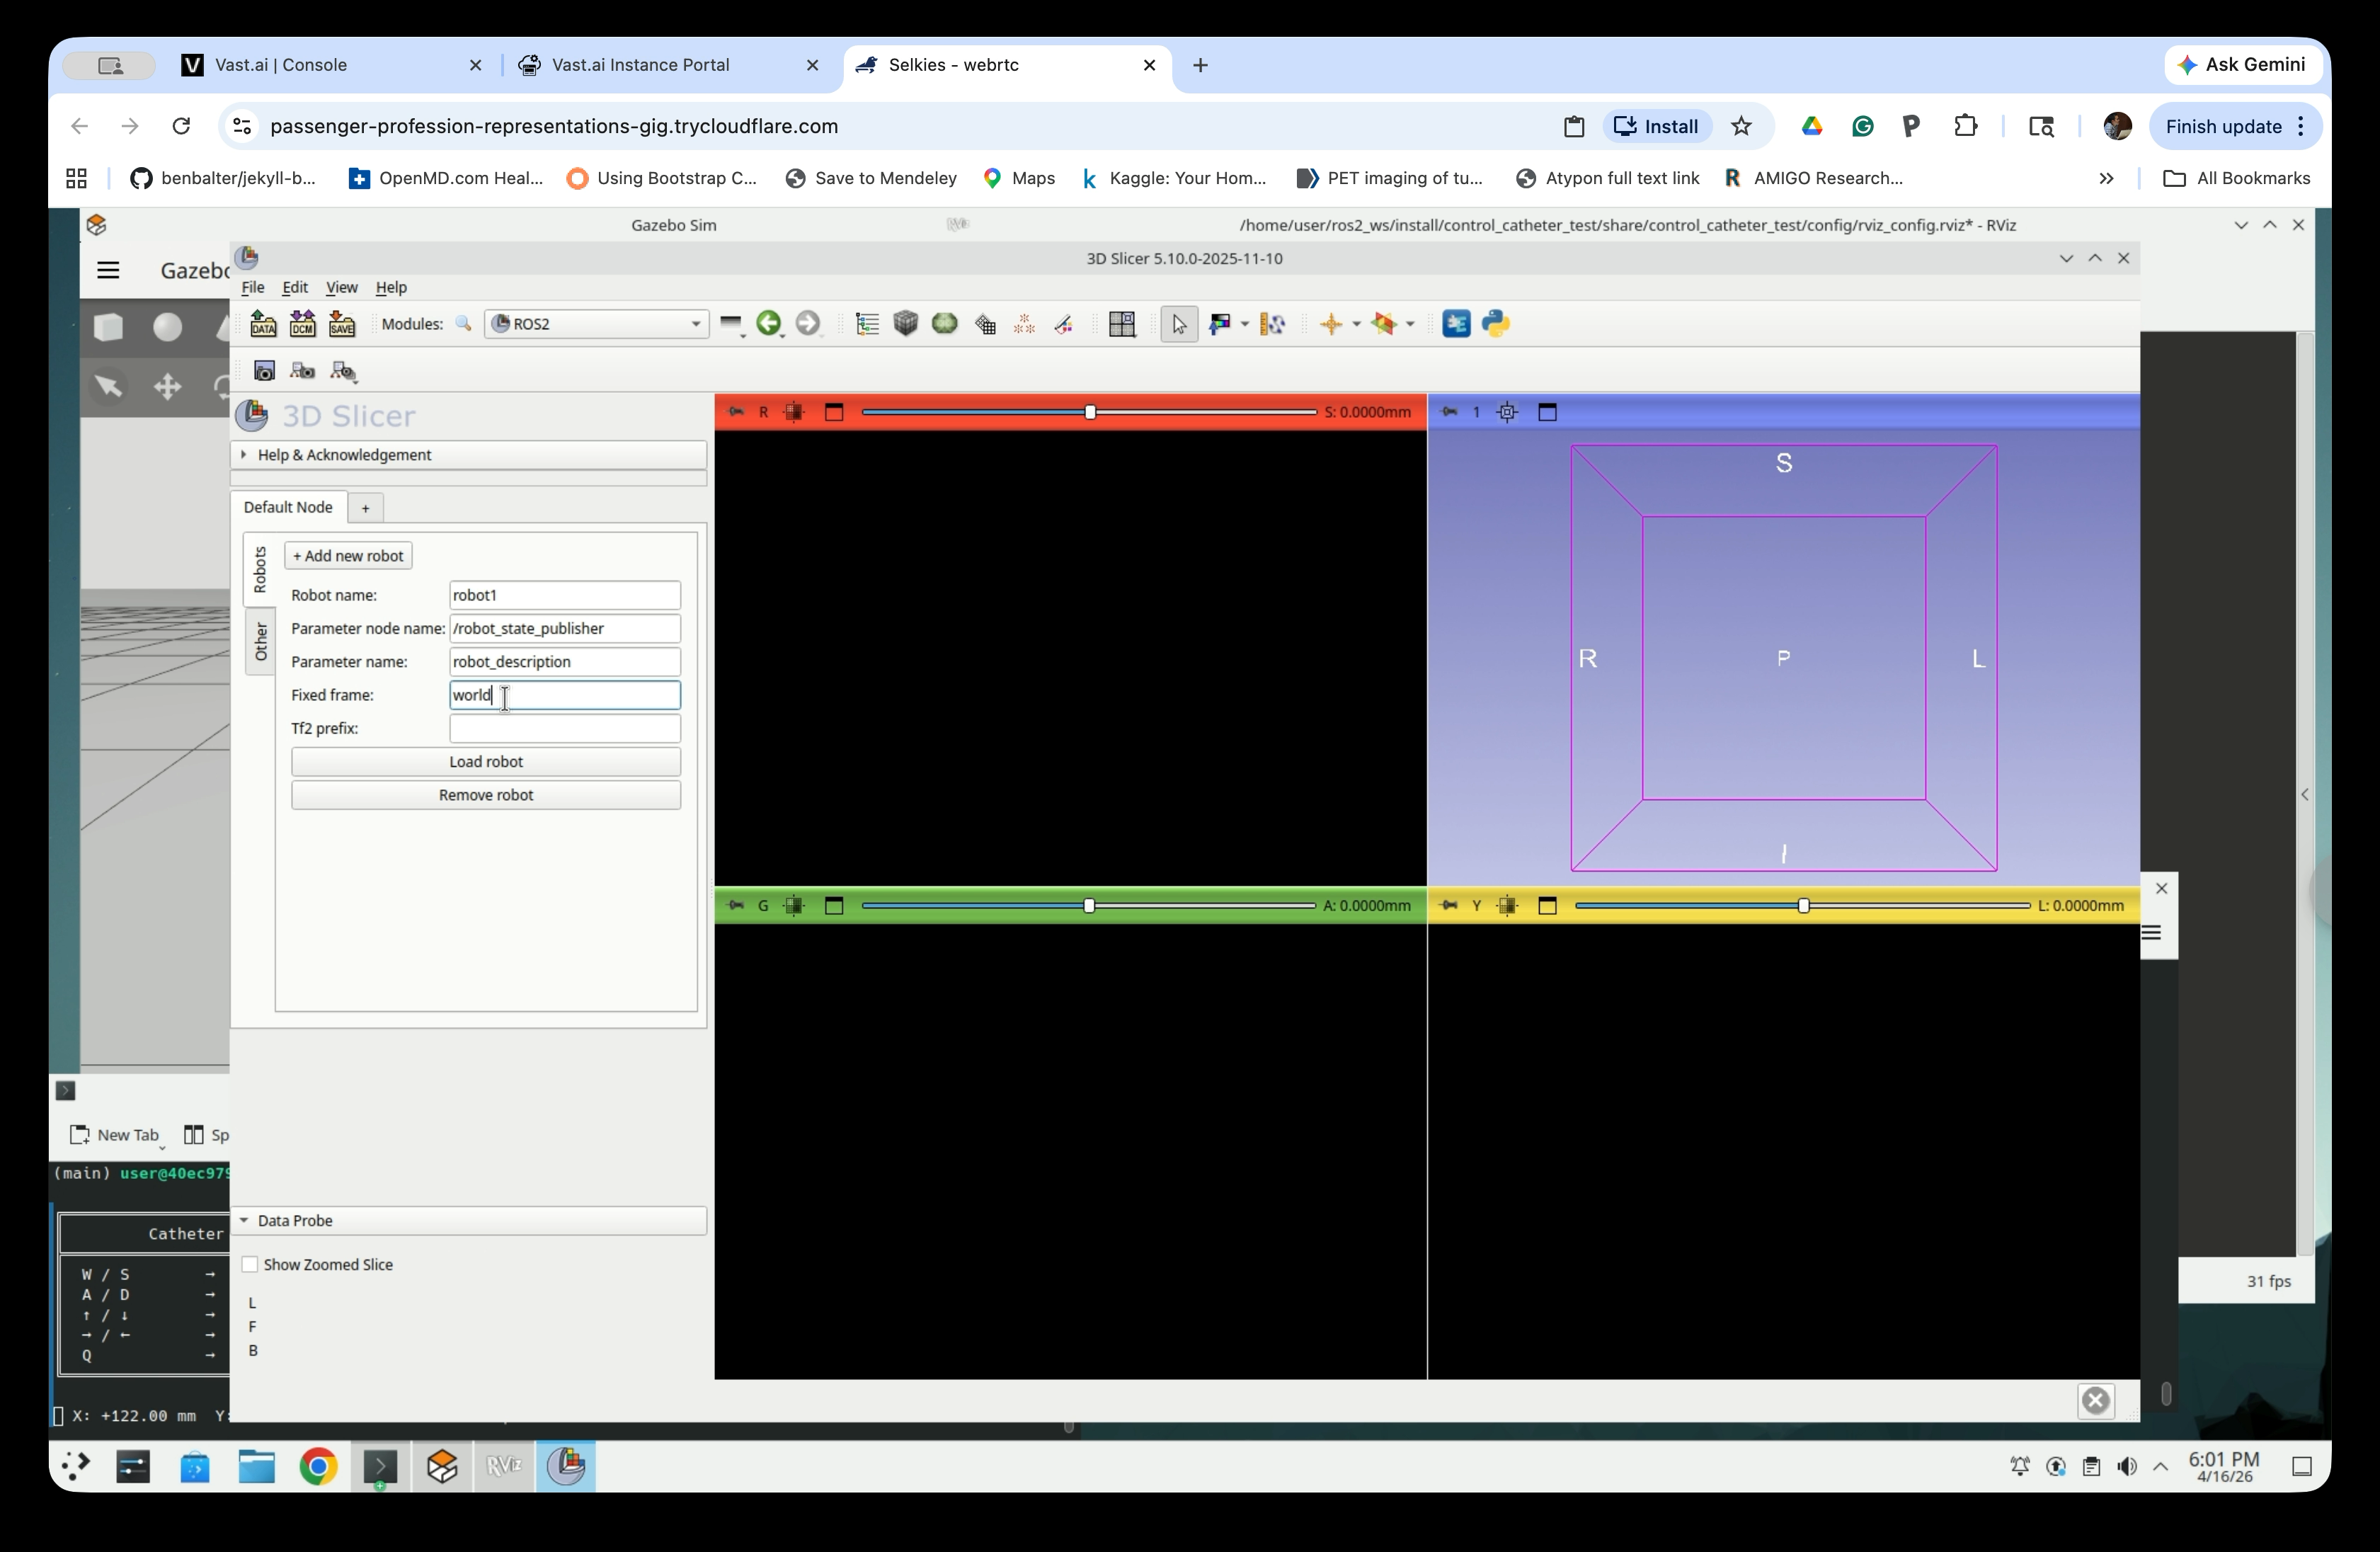Screen dimensions: 2380x1552
Task: Click the layout selector grid icon
Action: click(x=1122, y=323)
